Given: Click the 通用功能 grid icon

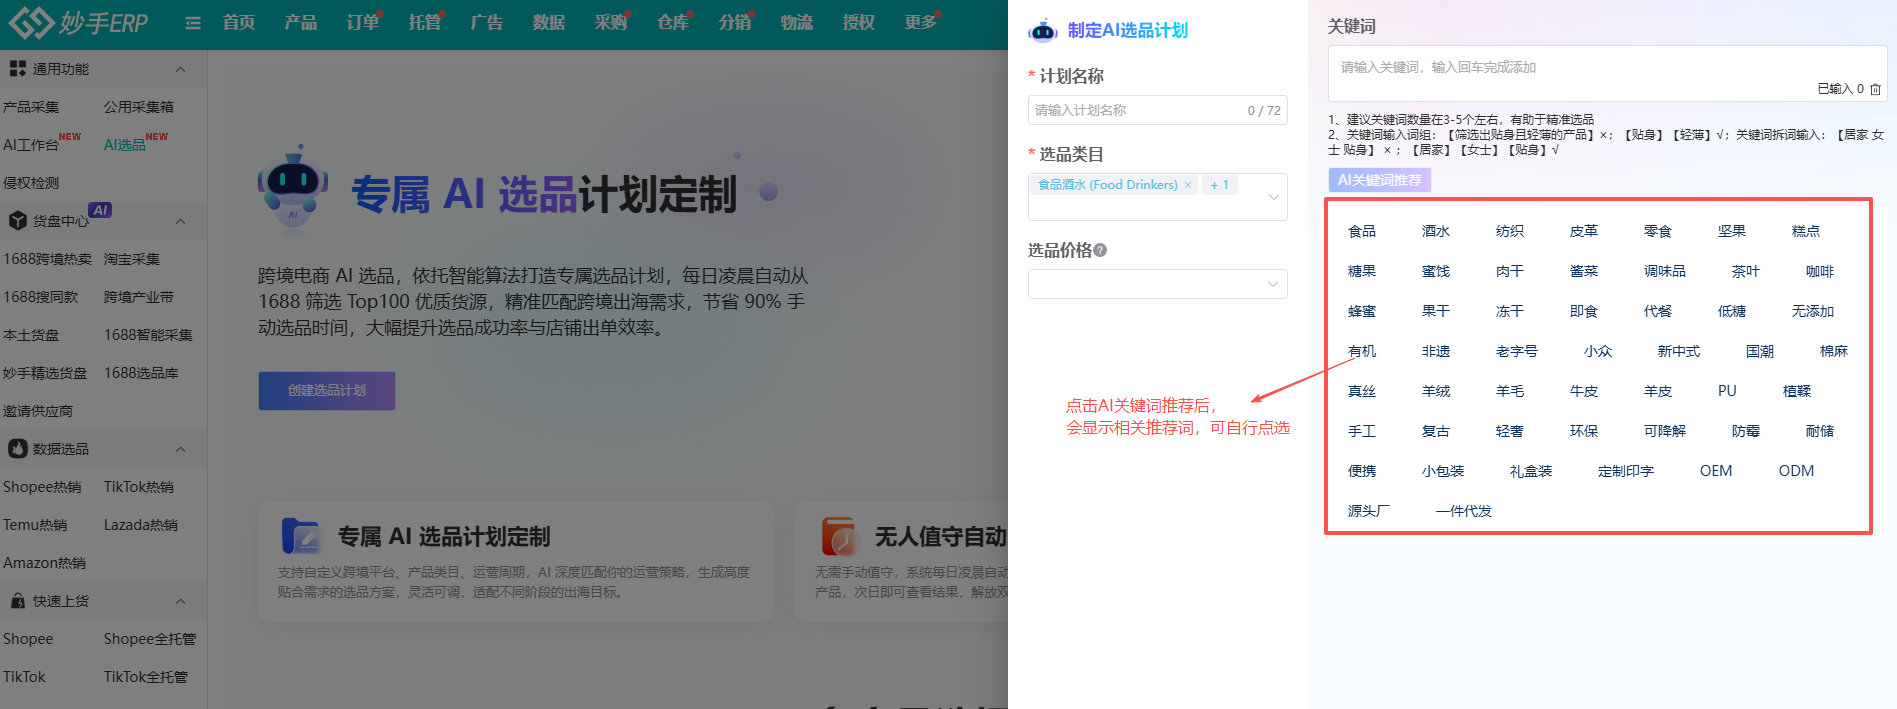Looking at the screenshot, I should [x=17, y=68].
